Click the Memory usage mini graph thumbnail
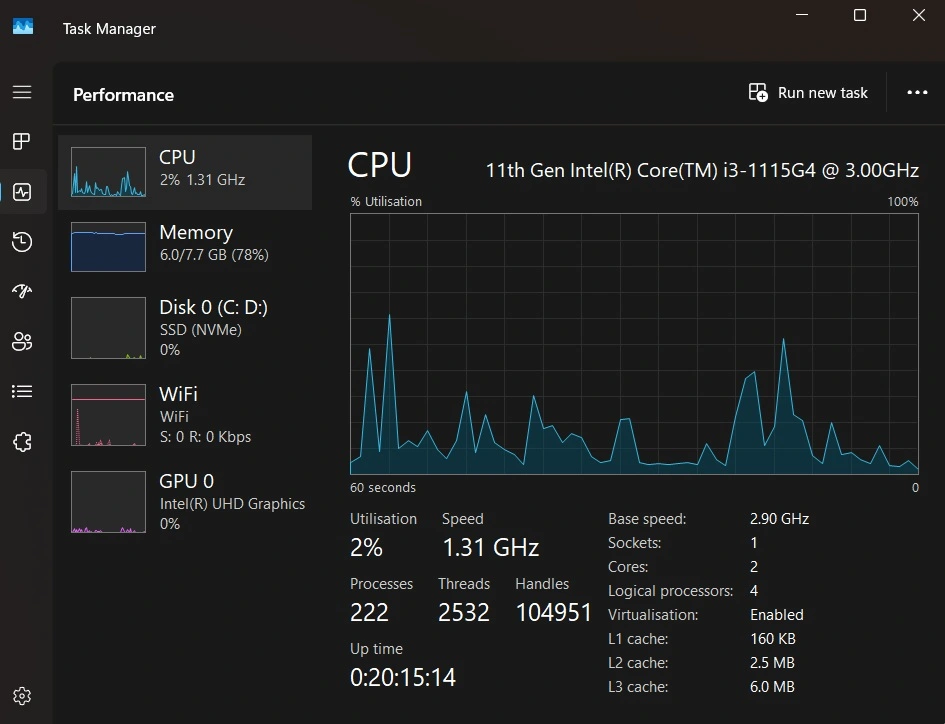The height and width of the screenshot is (724, 945). coord(108,247)
